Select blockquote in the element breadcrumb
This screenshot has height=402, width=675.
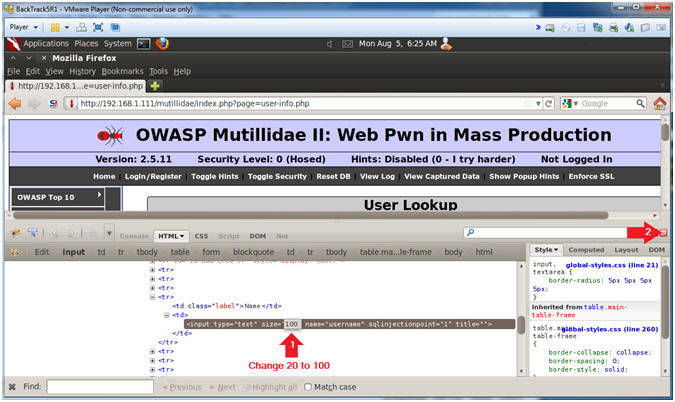pyautogui.click(x=254, y=252)
